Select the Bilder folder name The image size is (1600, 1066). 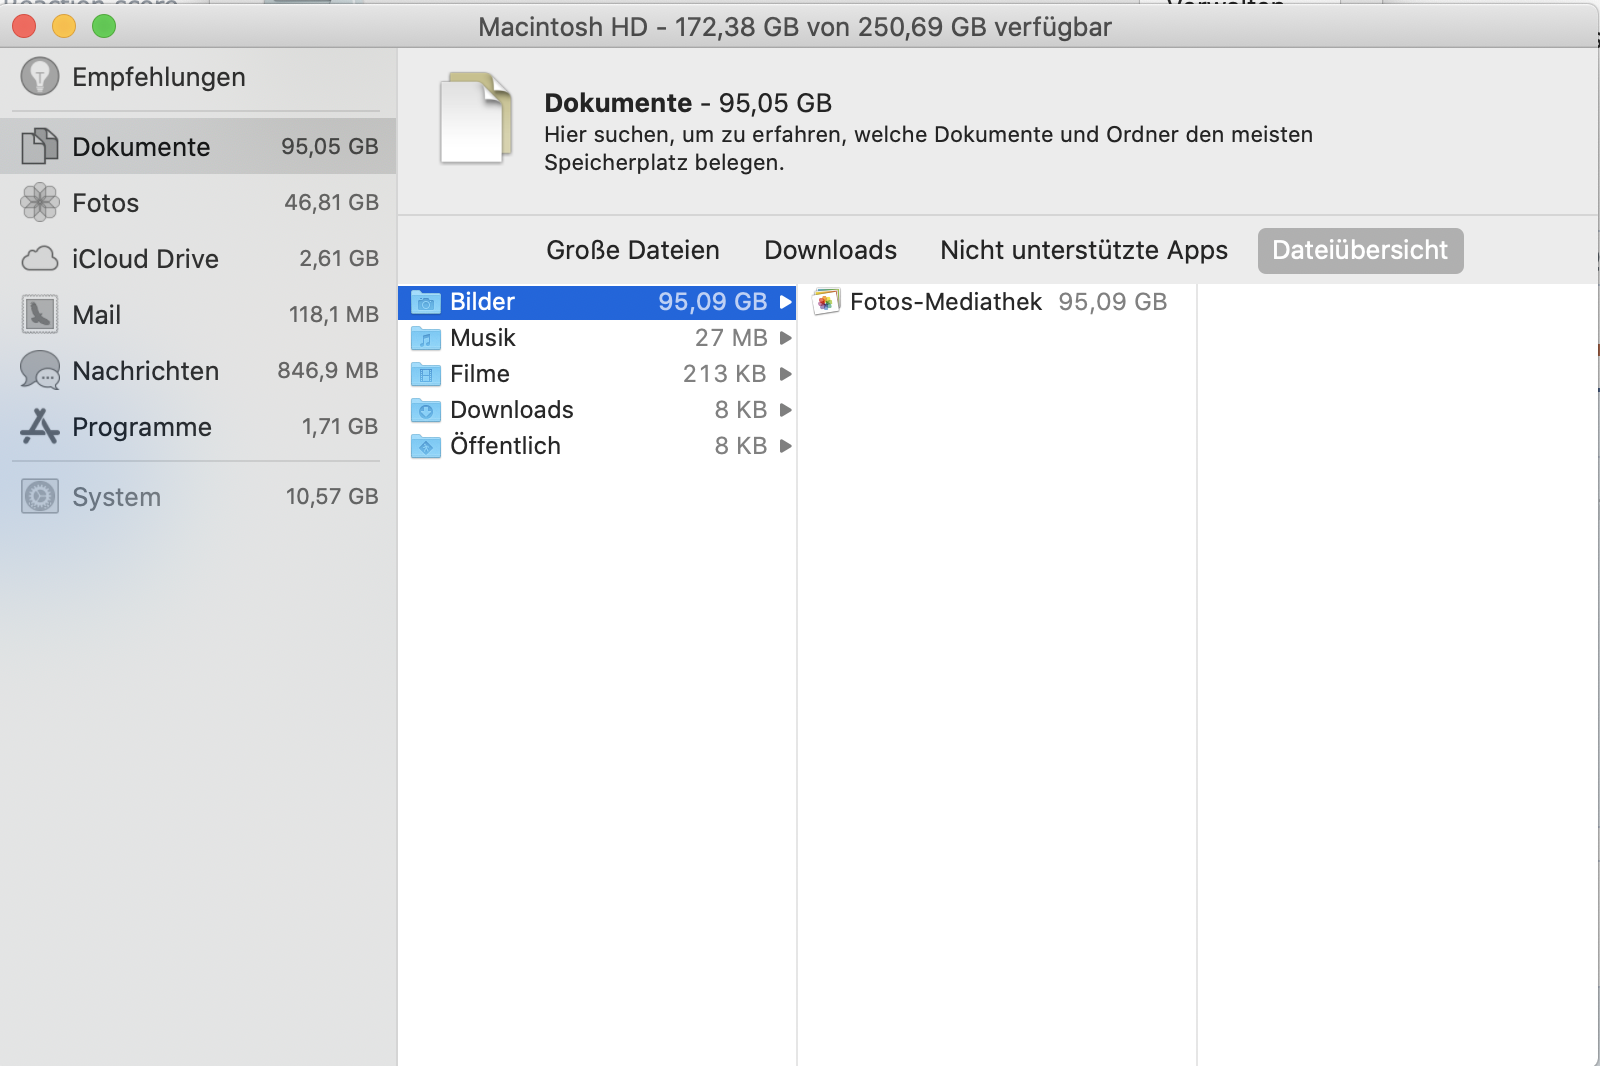pos(483,302)
